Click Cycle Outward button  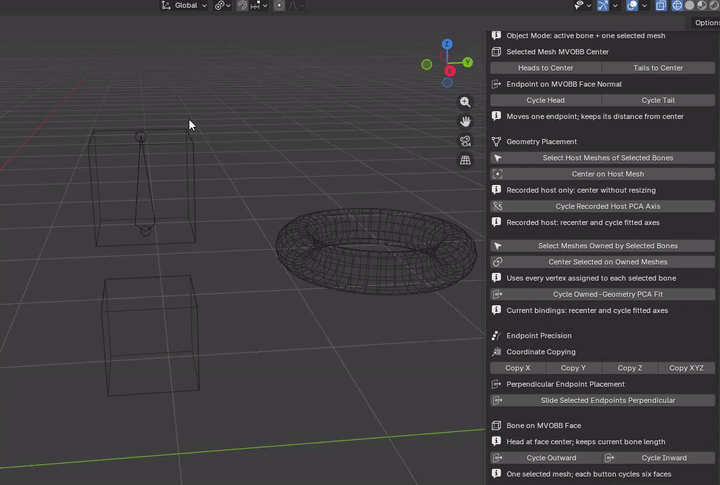tap(546, 458)
